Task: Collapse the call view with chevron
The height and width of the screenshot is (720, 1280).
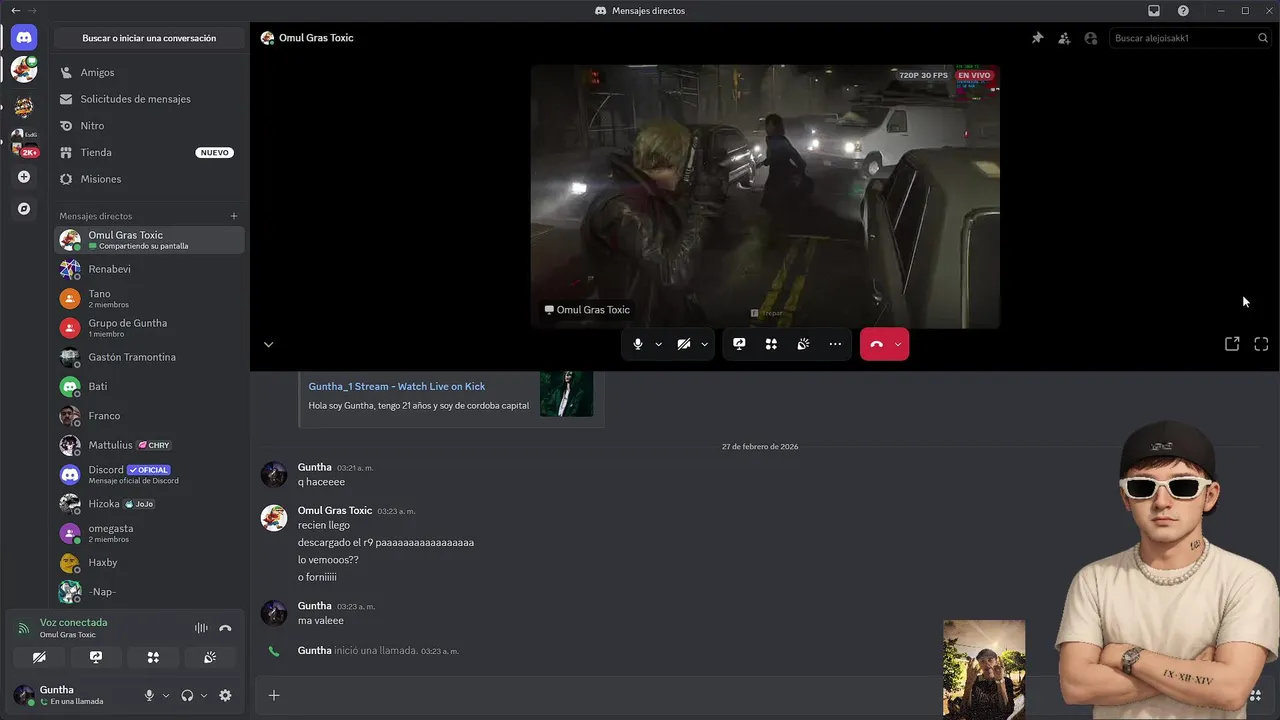Action: pyautogui.click(x=268, y=344)
